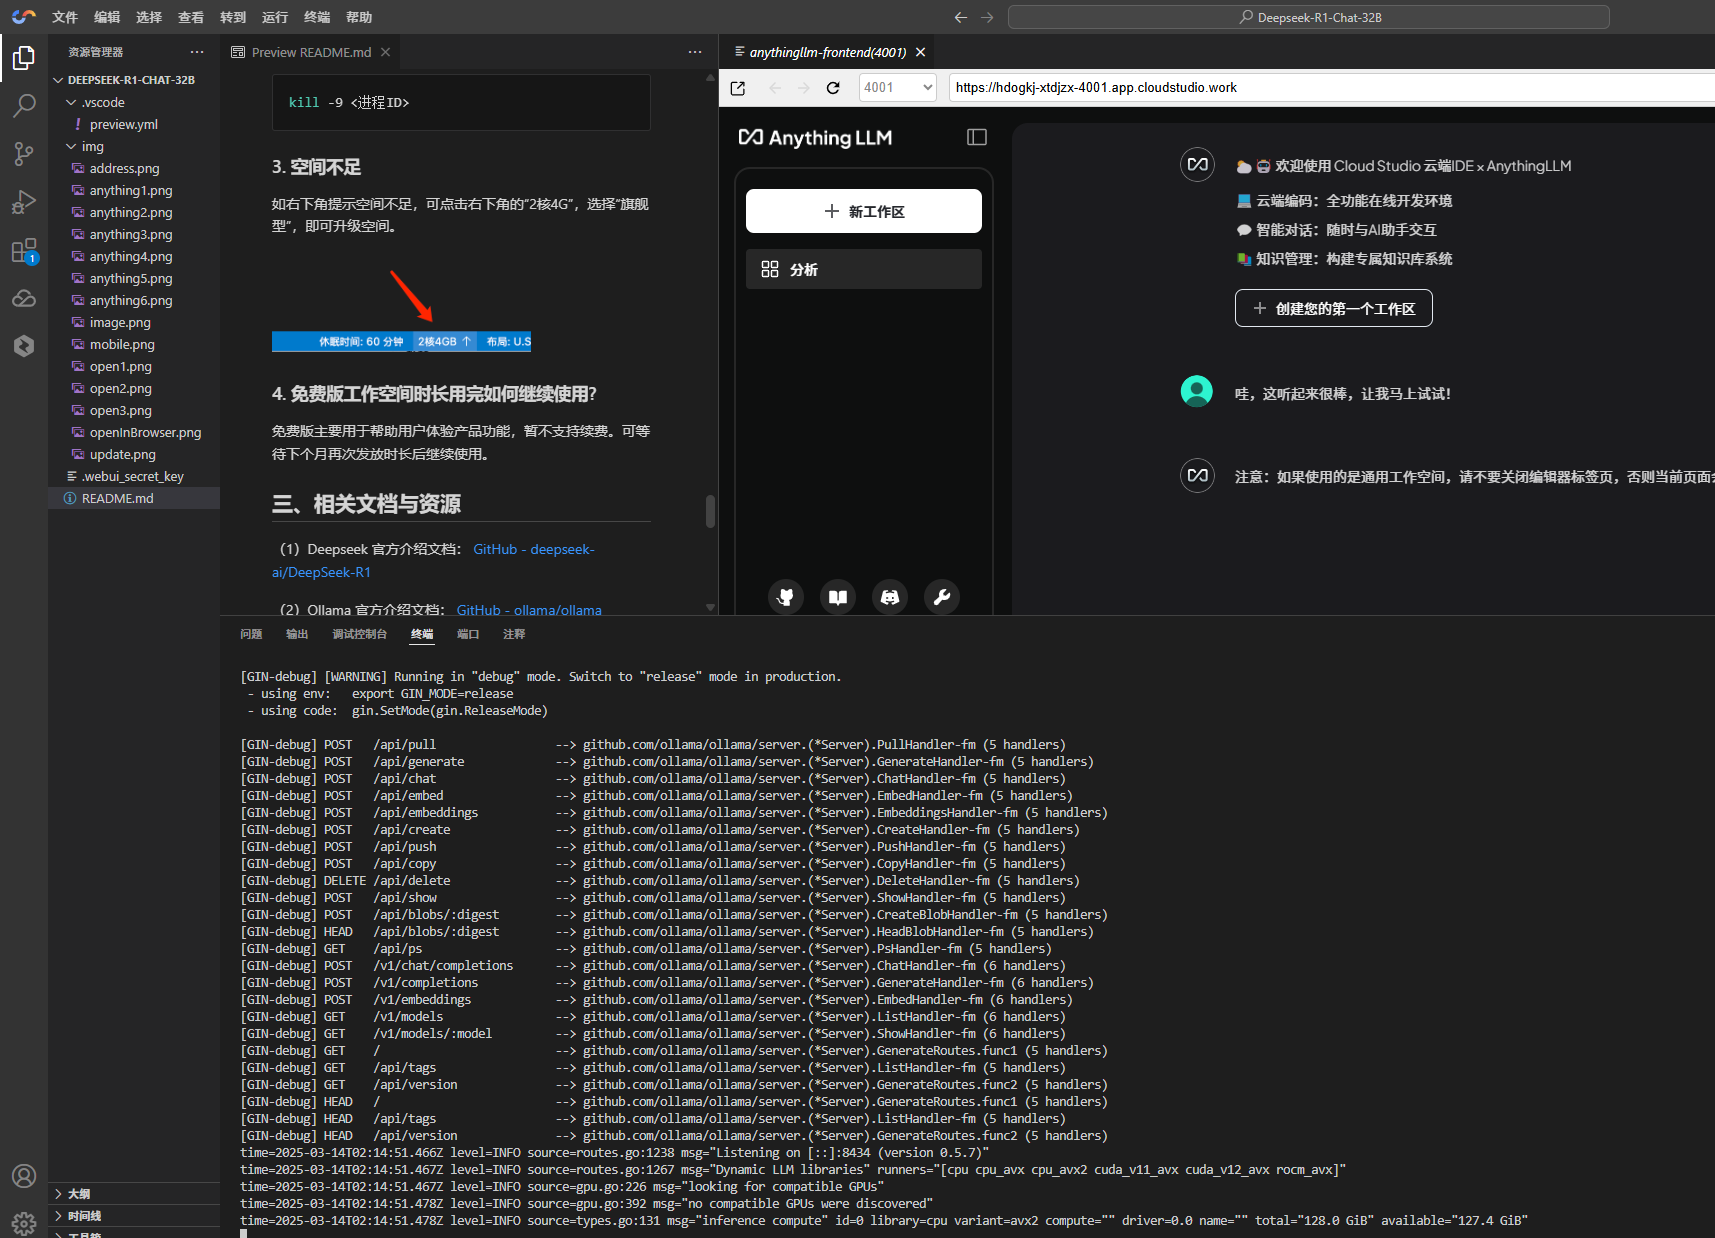Screen dimensions: 1715x1238
Task: Switch to the 问题 panel tab
Action: [x=251, y=634]
